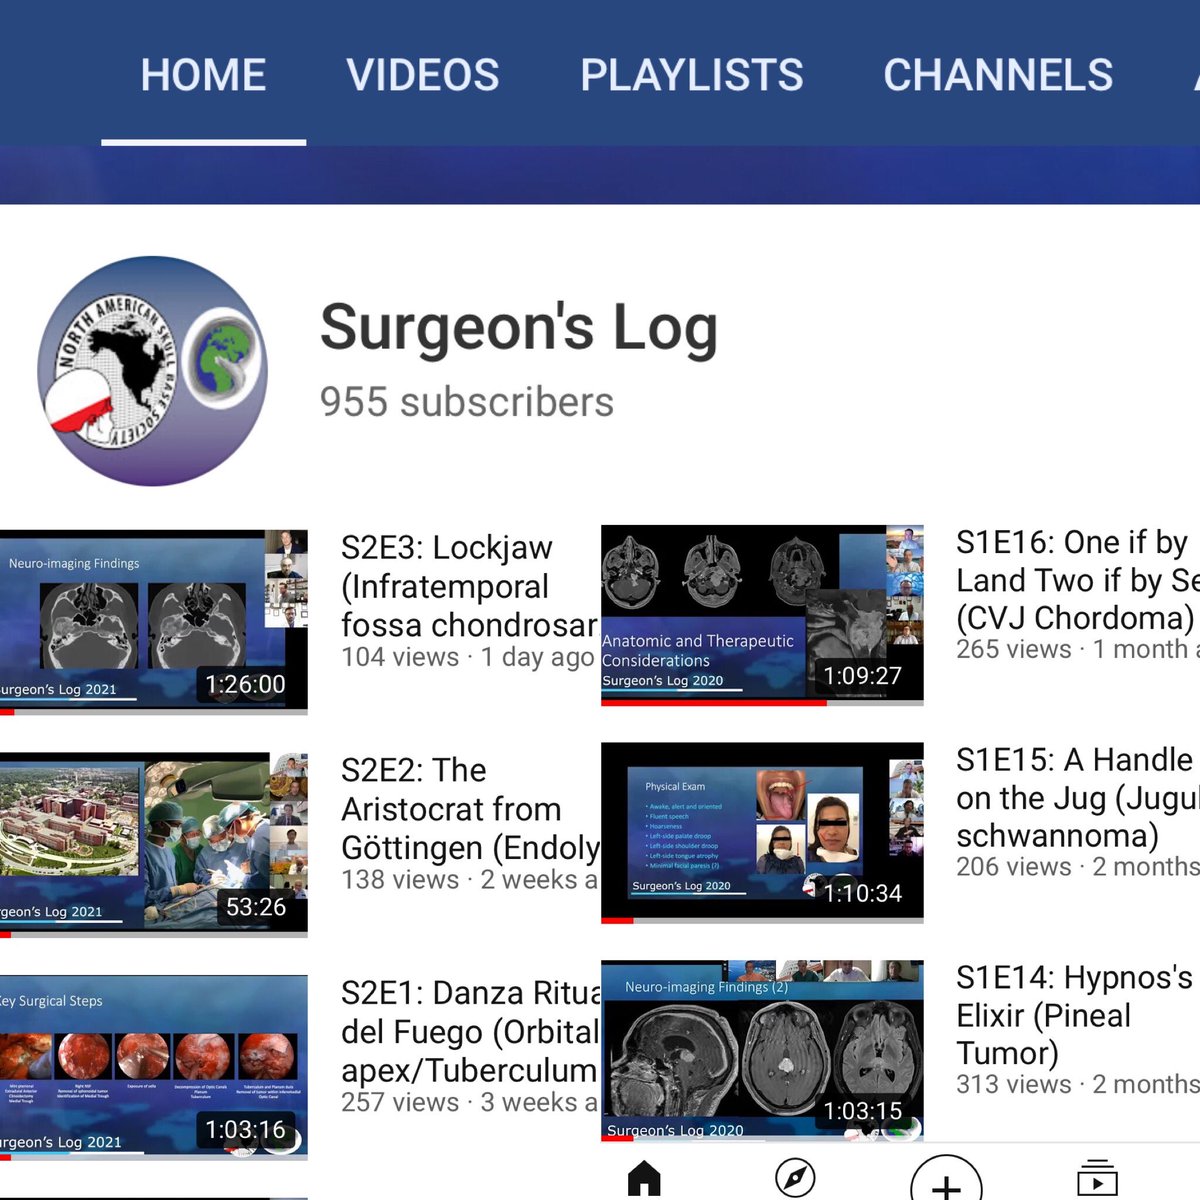Click the 955 subscribers text
The image size is (1200, 1200).
467,402
